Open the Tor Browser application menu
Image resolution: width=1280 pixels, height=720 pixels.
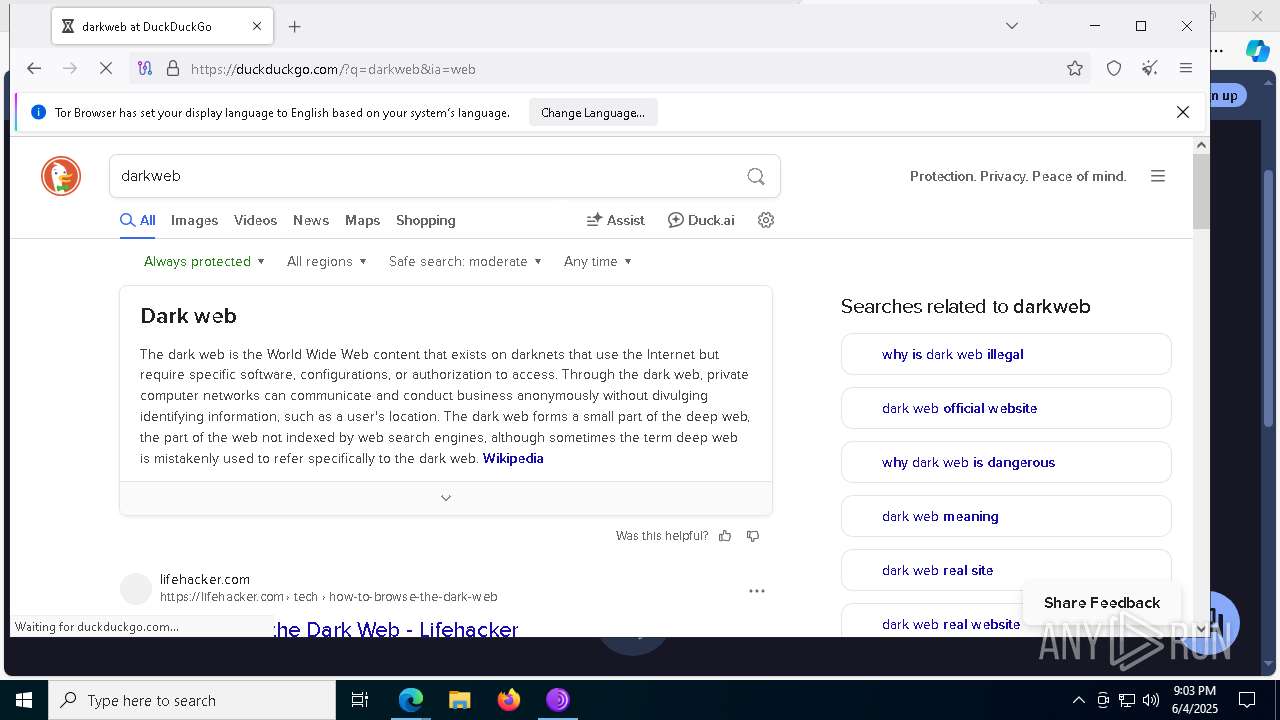click(x=1186, y=68)
